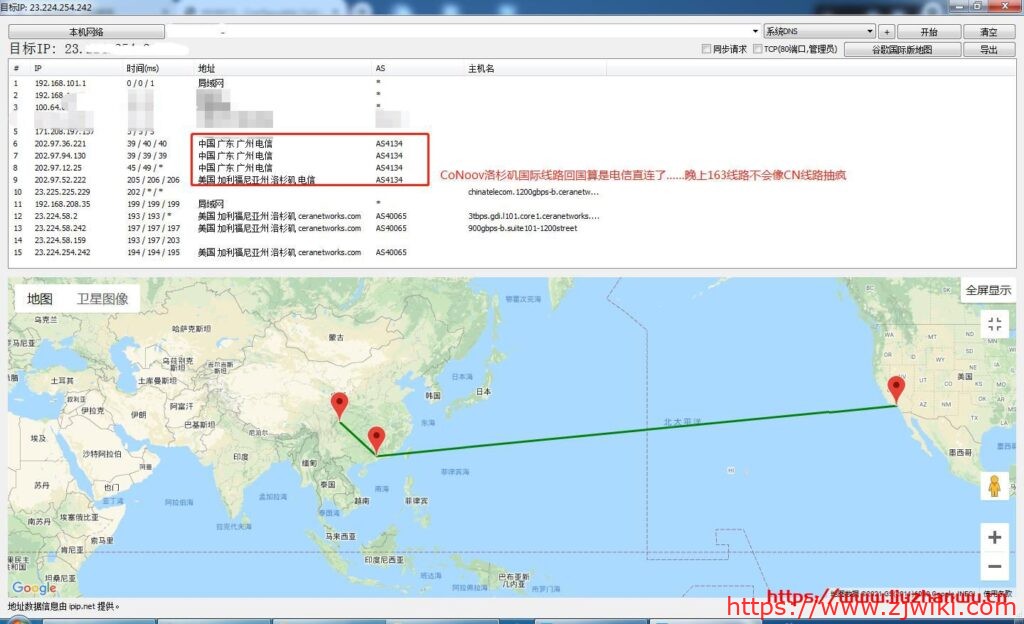Zoom in the map with plus button
The width and height of the screenshot is (1024, 624).
click(994, 537)
